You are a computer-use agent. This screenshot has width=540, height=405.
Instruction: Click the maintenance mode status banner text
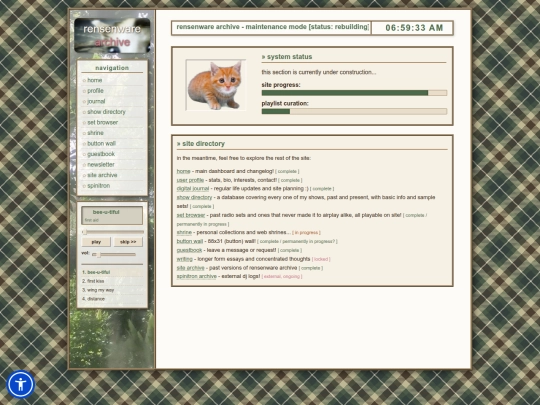(x=272, y=27)
